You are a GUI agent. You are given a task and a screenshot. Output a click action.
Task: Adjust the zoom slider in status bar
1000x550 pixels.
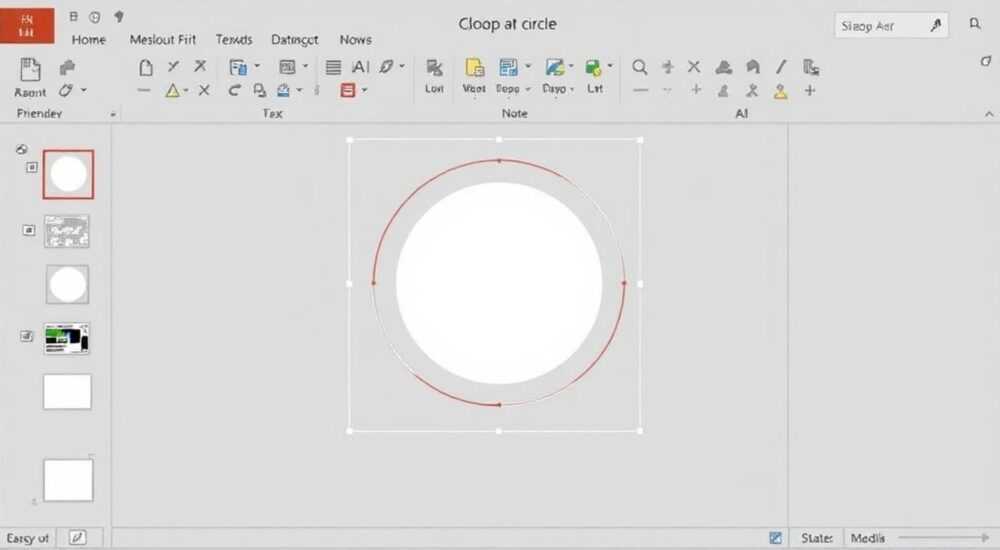[943, 538]
